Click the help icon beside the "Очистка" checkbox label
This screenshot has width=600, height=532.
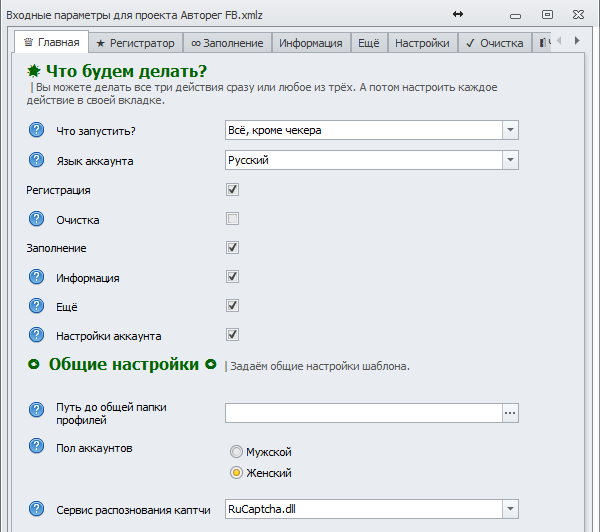point(37,219)
